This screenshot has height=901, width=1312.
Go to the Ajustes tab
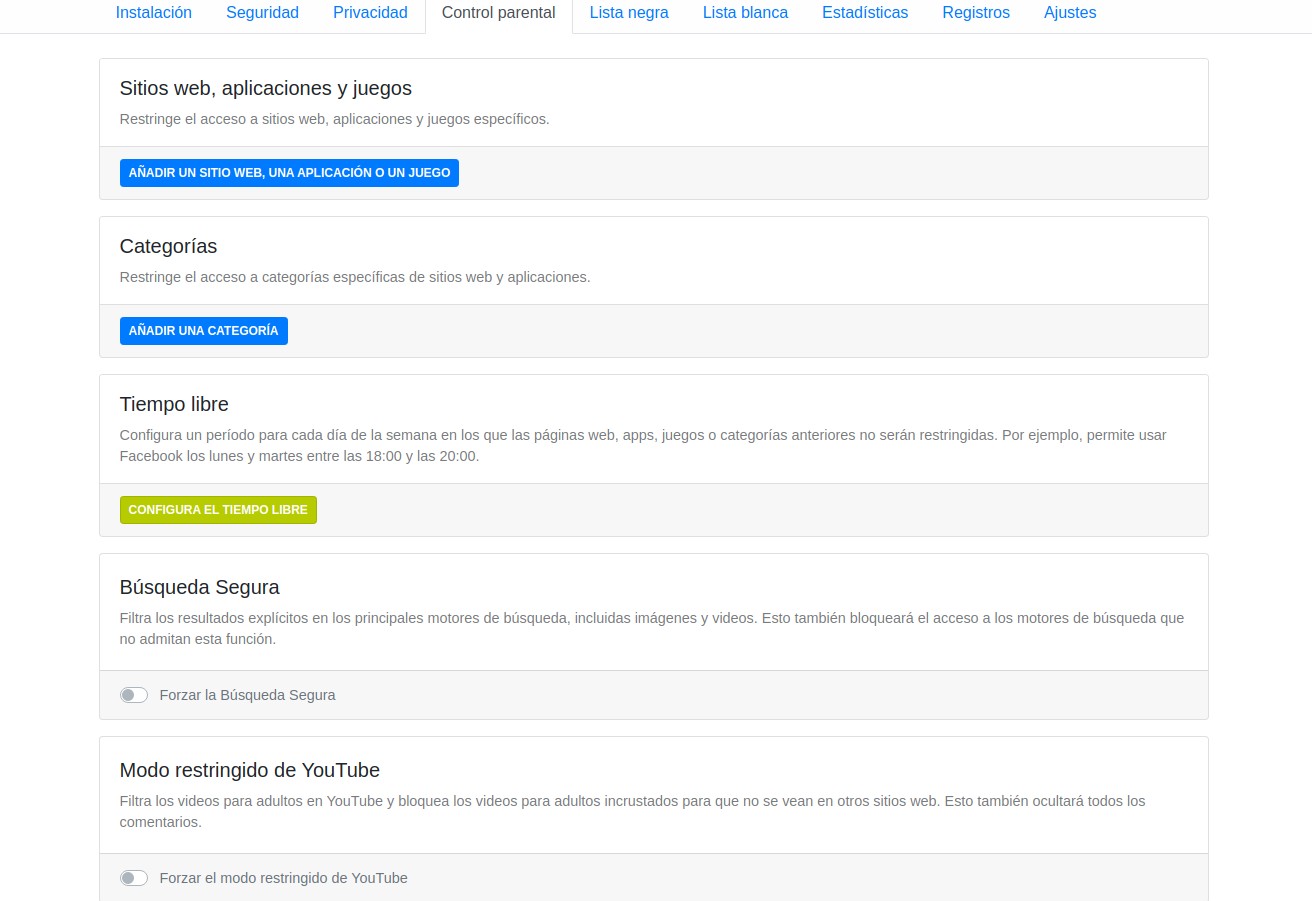point(1069,13)
